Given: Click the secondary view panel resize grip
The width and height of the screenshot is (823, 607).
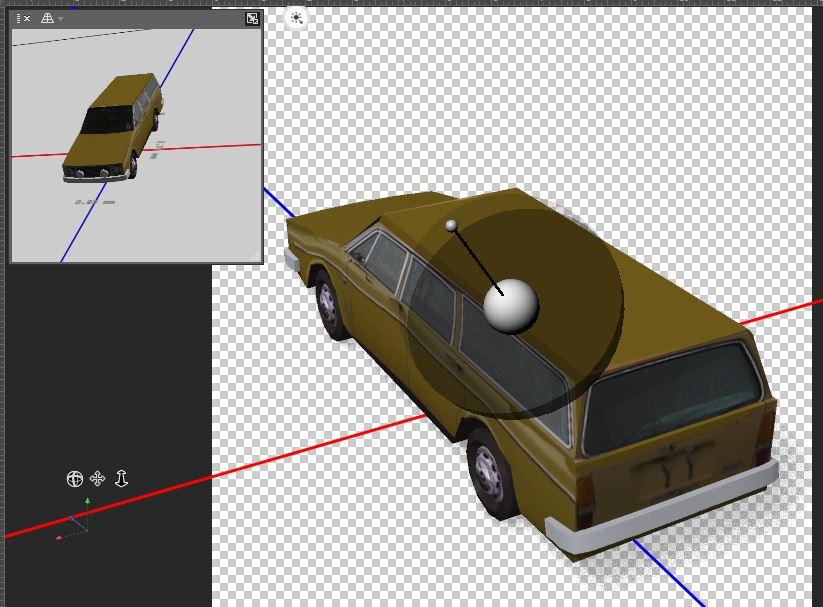Looking at the screenshot, I should click(x=256, y=256).
